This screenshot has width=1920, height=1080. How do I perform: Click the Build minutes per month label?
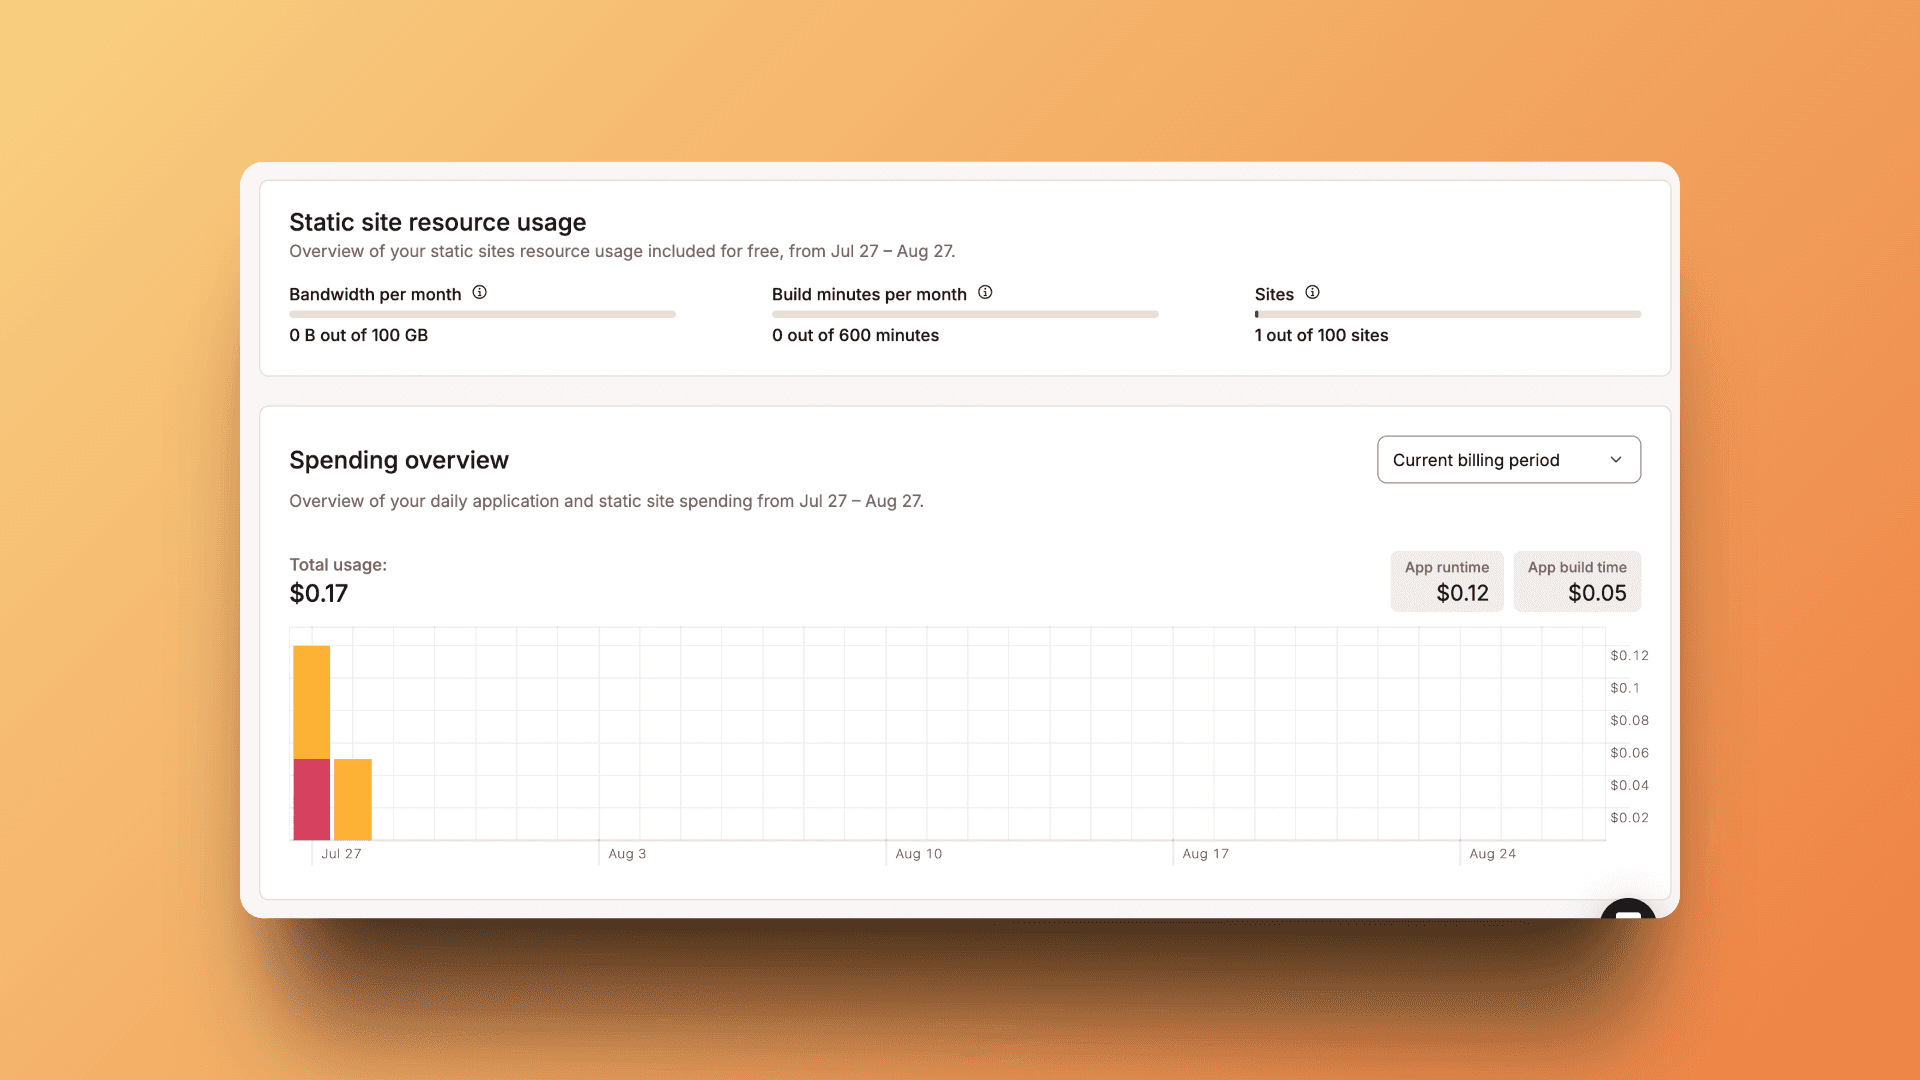click(x=869, y=294)
